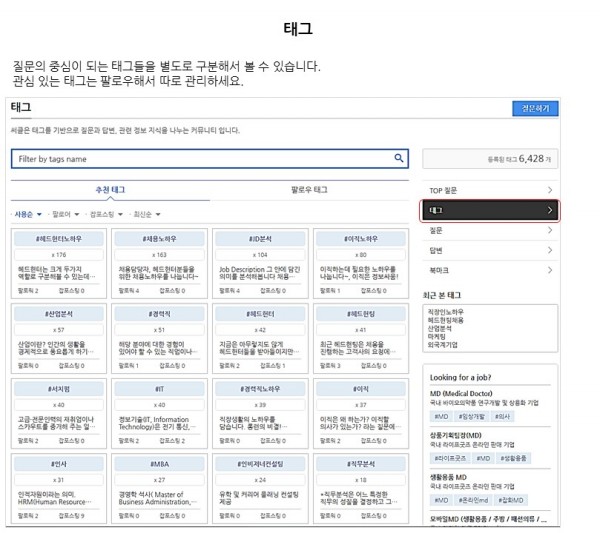Select 질문 in the sidebar menu
The image size is (600, 533).
(490, 230)
